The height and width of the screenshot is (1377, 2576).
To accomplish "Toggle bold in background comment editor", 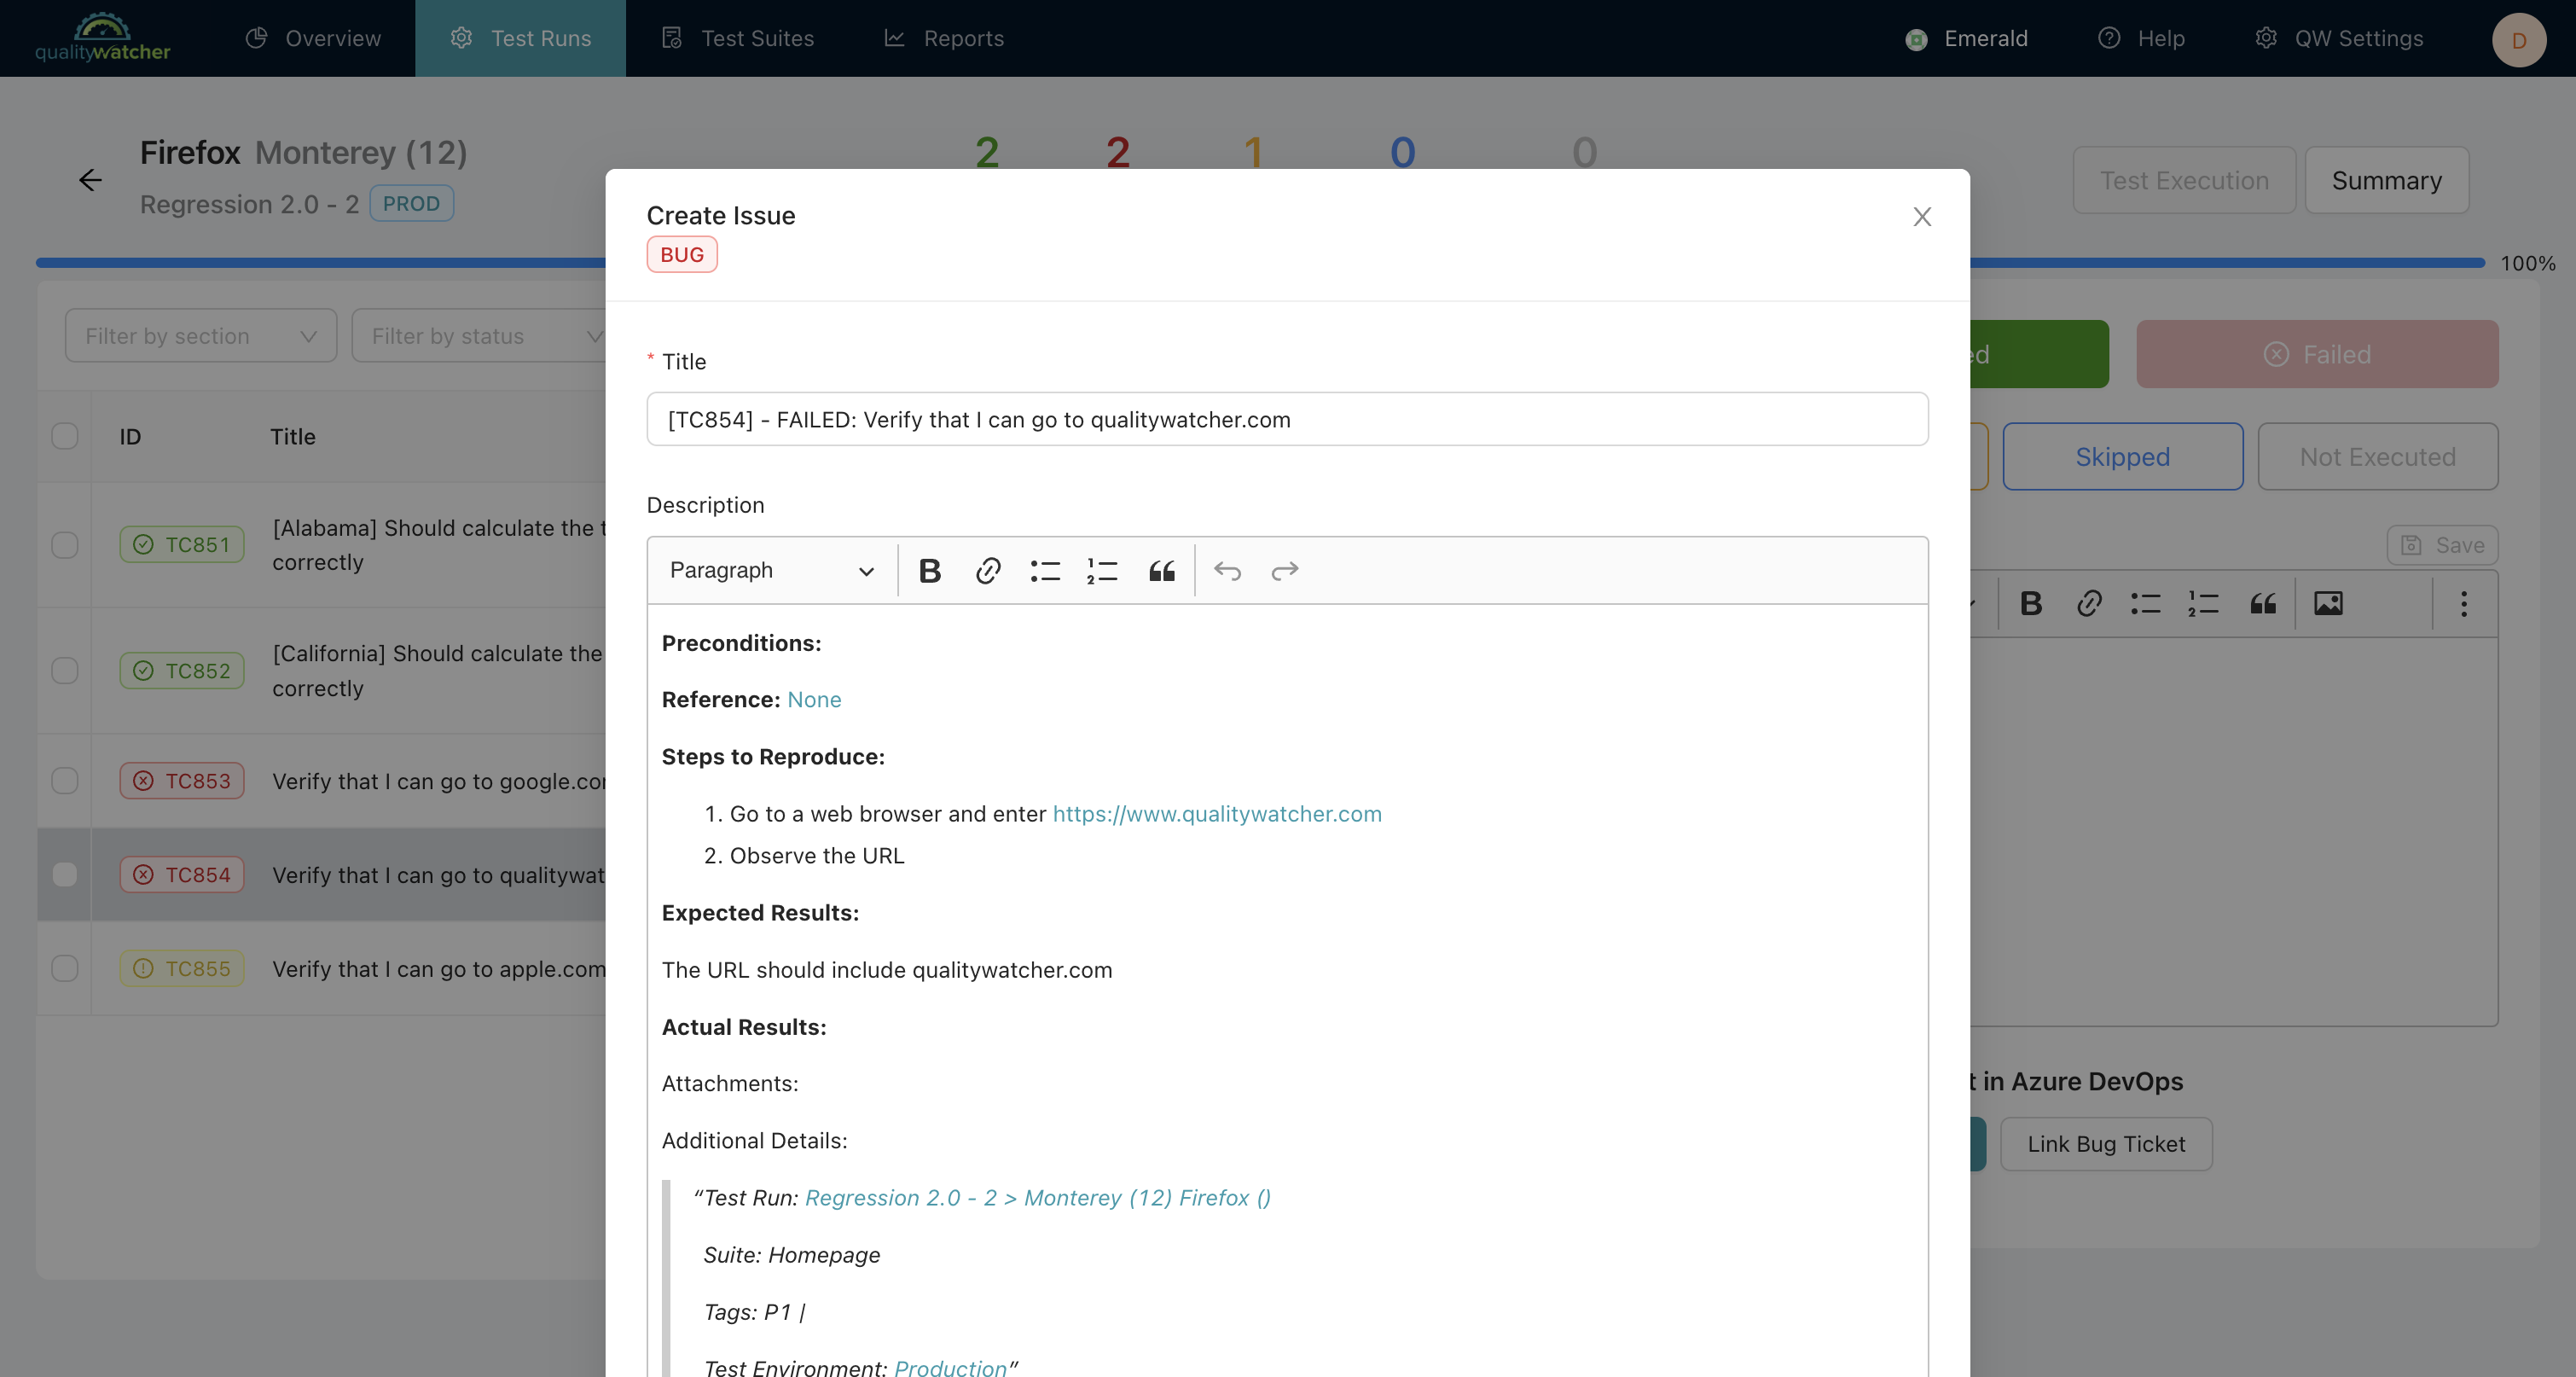I will tap(2030, 604).
